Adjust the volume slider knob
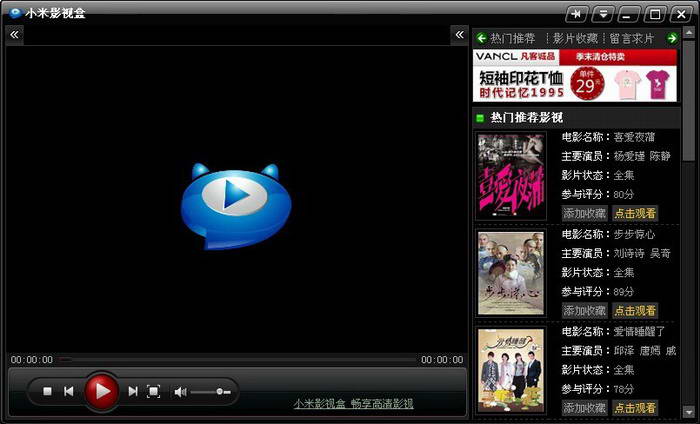Image resolution: width=700 pixels, height=424 pixels. pos(220,392)
